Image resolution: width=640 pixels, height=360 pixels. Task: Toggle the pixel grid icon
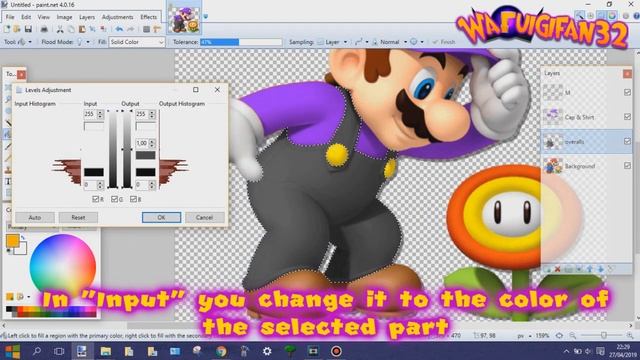(x=147, y=29)
